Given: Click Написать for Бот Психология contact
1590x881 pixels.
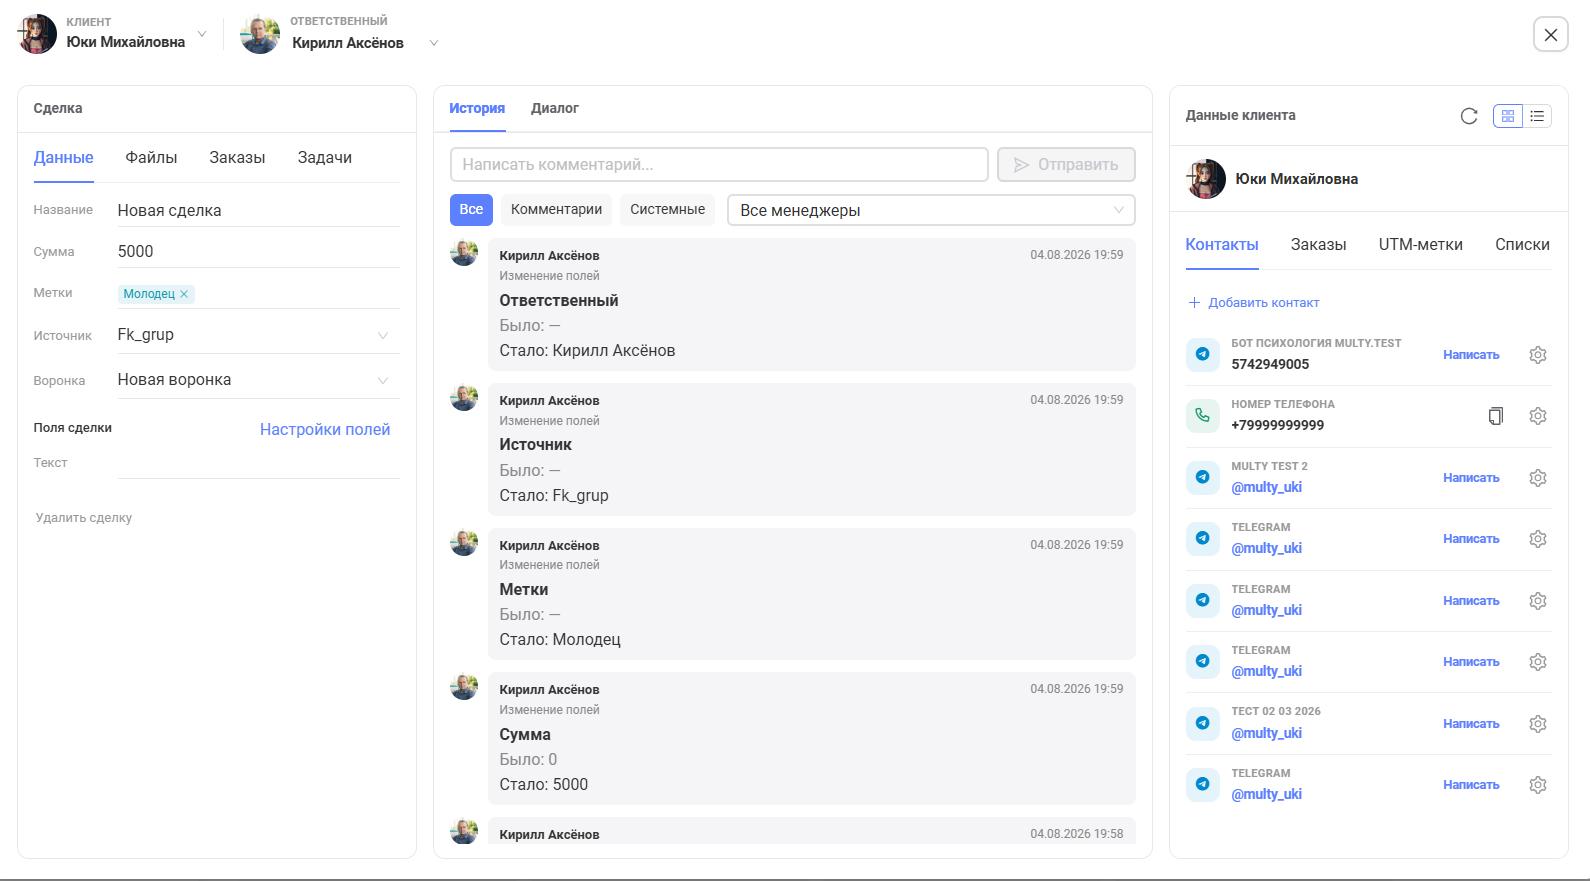Looking at the screenshot, I should pyautogui.click(x=1471, y=355).
